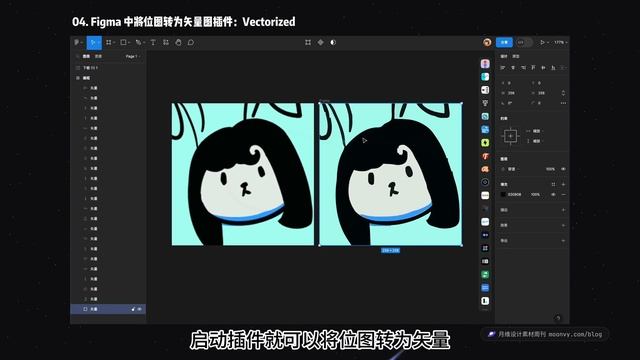The image size is (640, 360).
Task: Click the blue Share button
Action: pos(504,42)
